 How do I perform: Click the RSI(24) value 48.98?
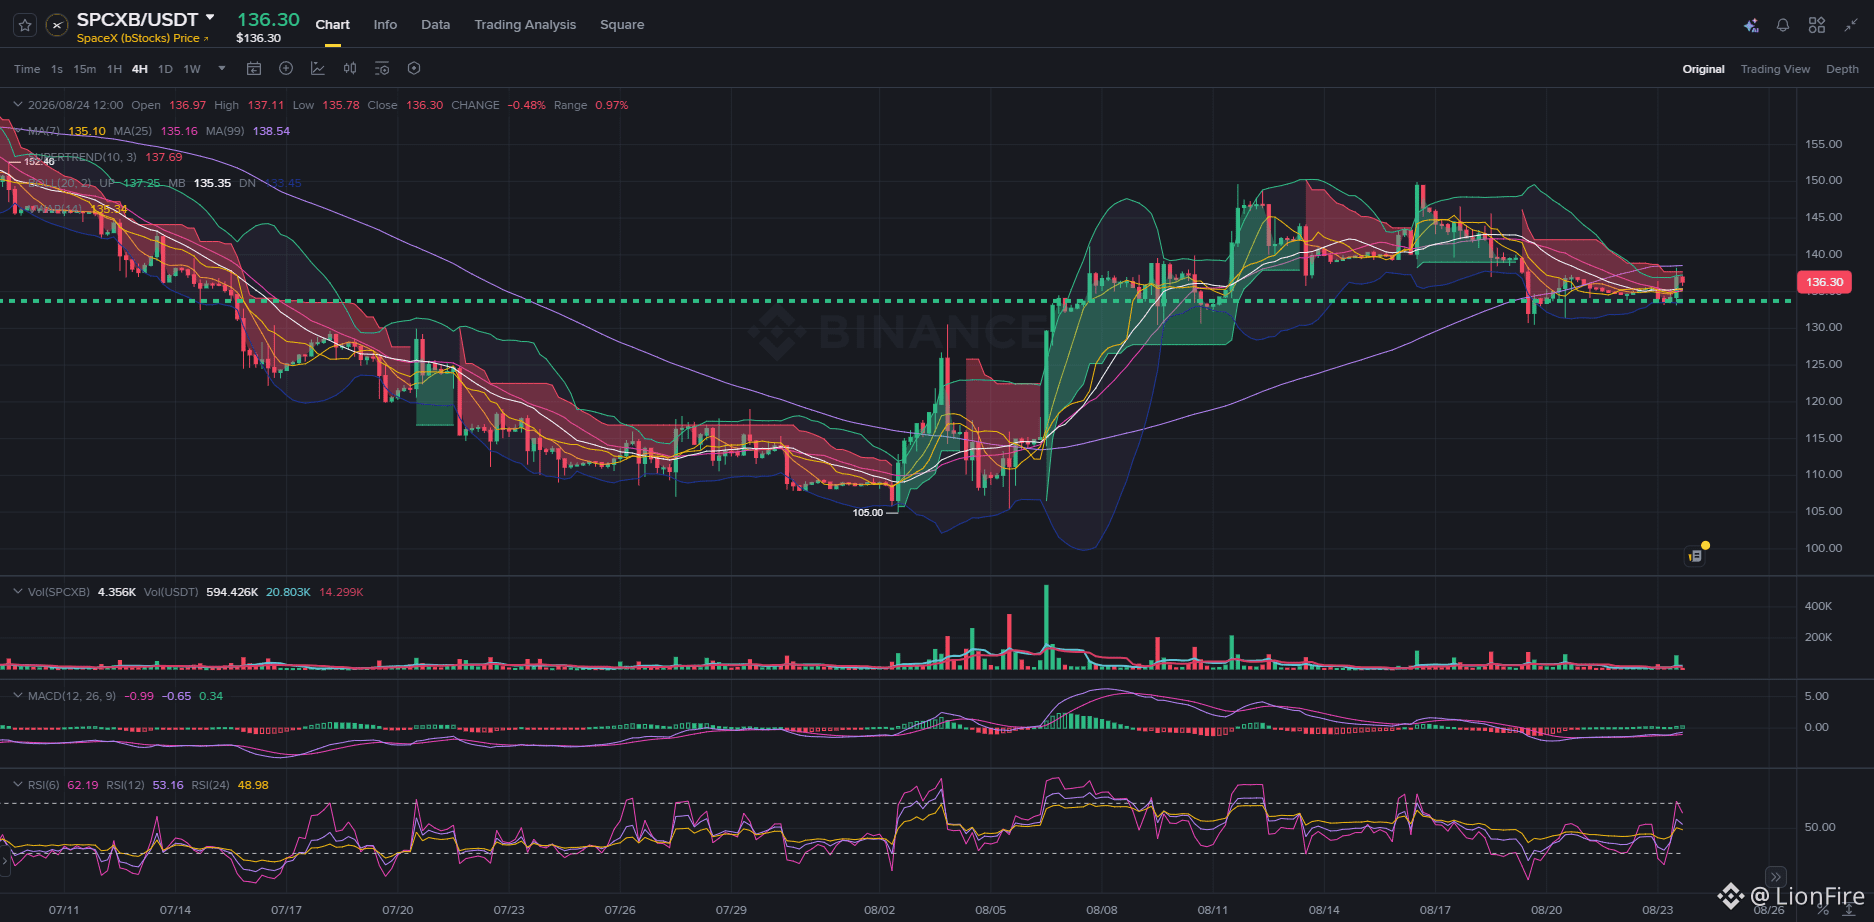pos(253,785)
